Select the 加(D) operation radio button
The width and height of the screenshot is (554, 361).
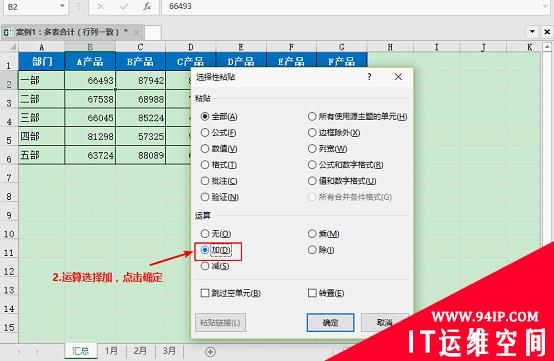point(205,250)
